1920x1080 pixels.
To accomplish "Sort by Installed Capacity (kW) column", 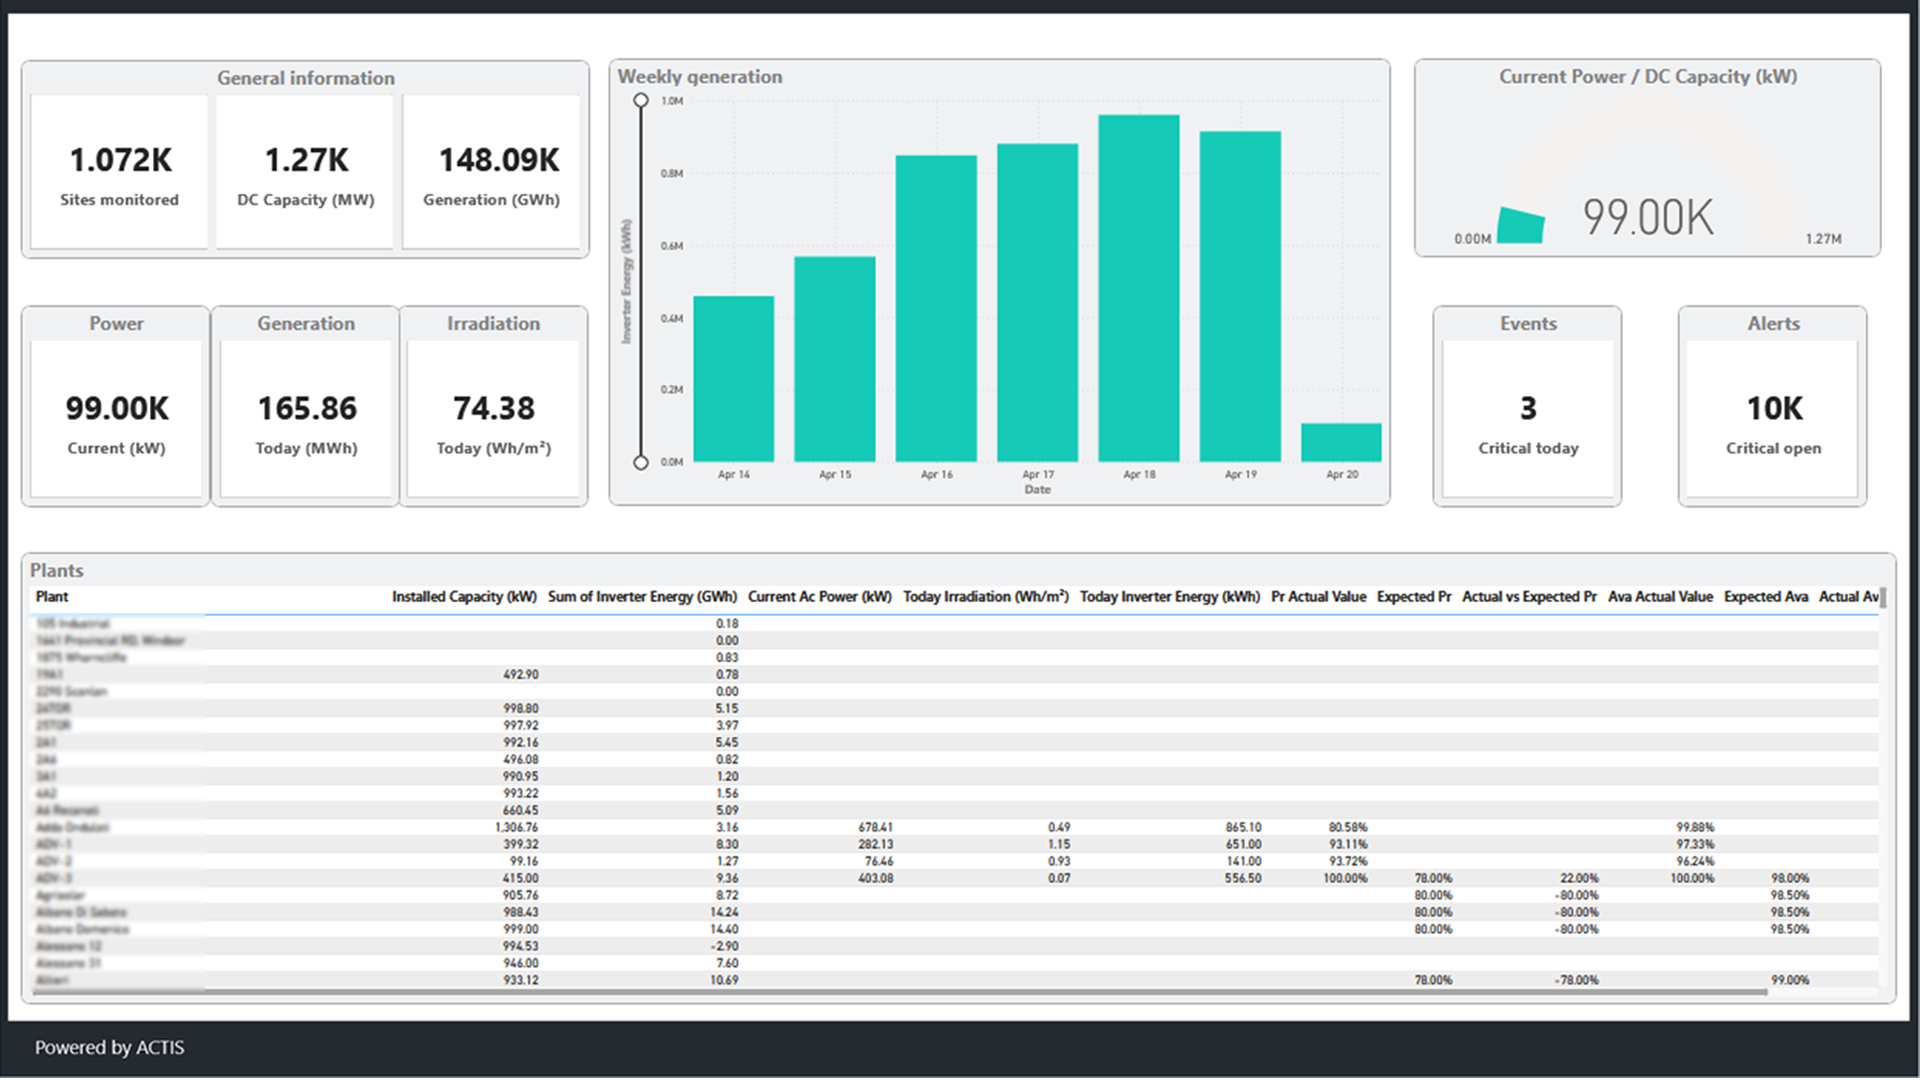I will 464,597.
